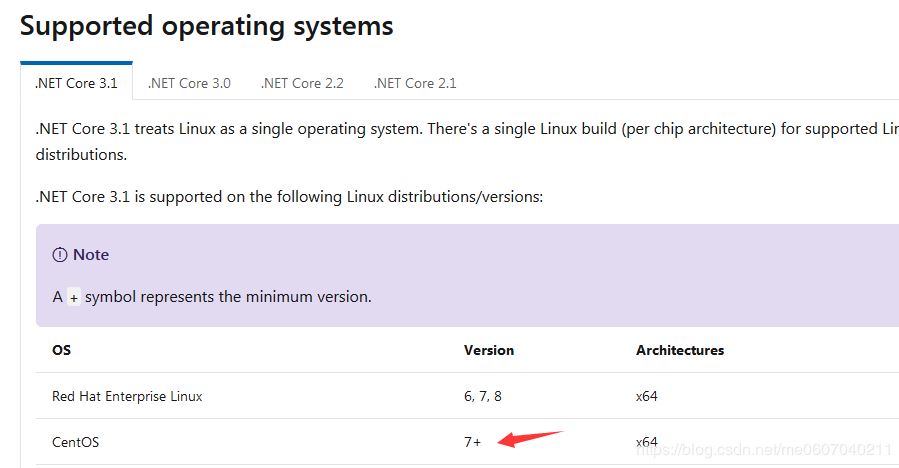Click the plus symbol code badge
The width and height of the screenshot is (899, 468).
pyautogui.click(x=74, y=298)
